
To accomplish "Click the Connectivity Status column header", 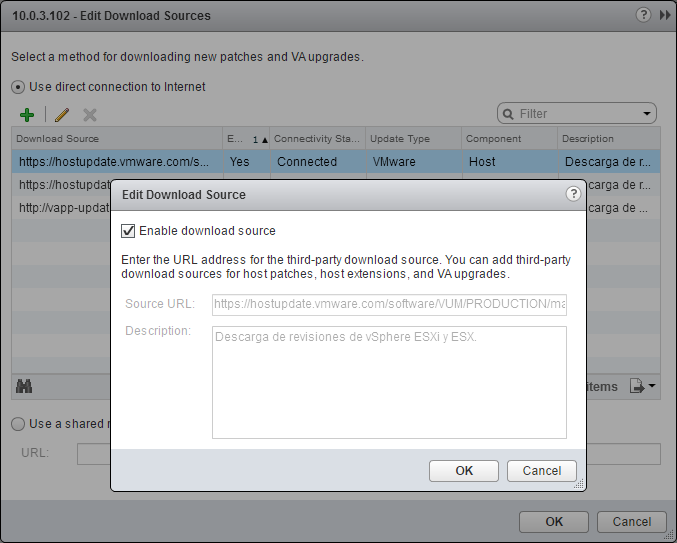I will point(316,139).
